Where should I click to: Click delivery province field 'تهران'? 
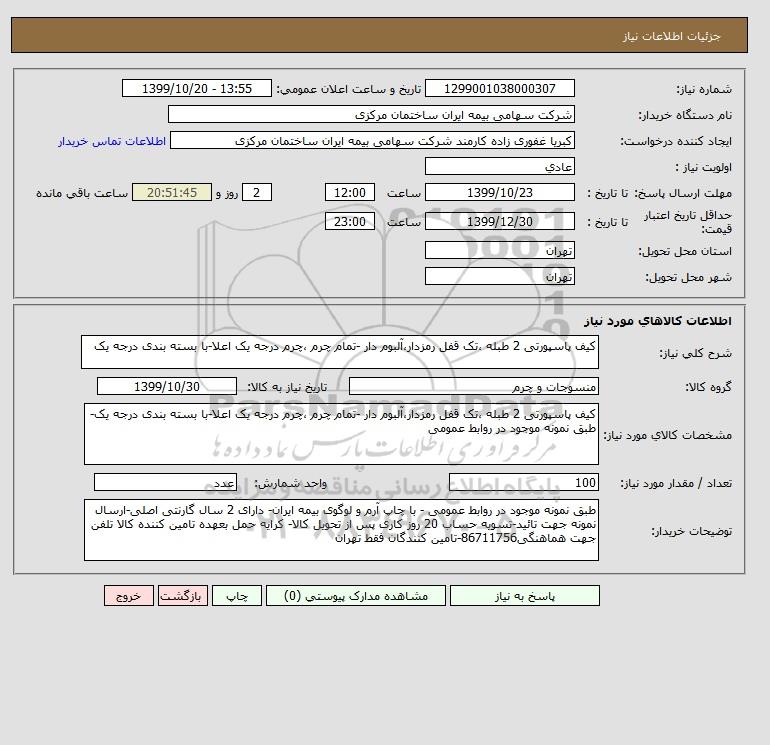click(x=499, y=250)
